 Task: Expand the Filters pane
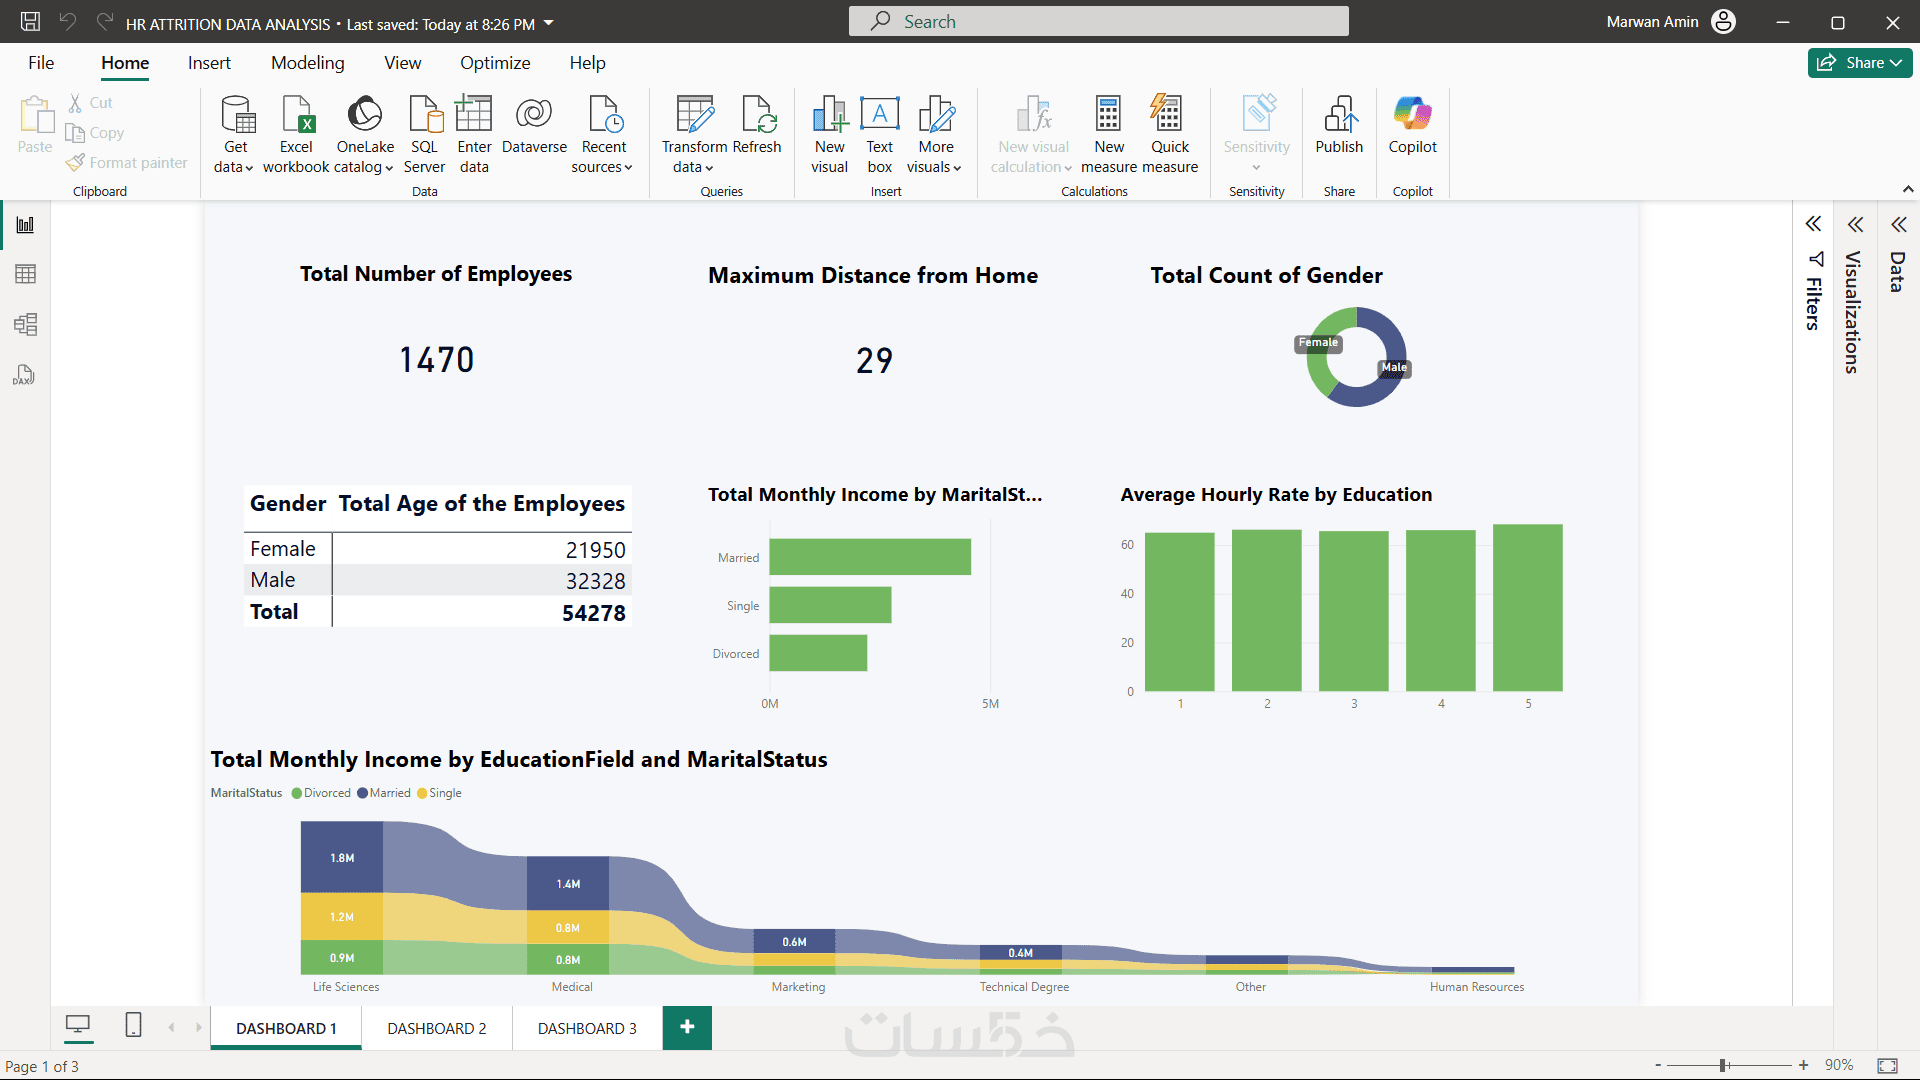click(x=1813, y=224)
